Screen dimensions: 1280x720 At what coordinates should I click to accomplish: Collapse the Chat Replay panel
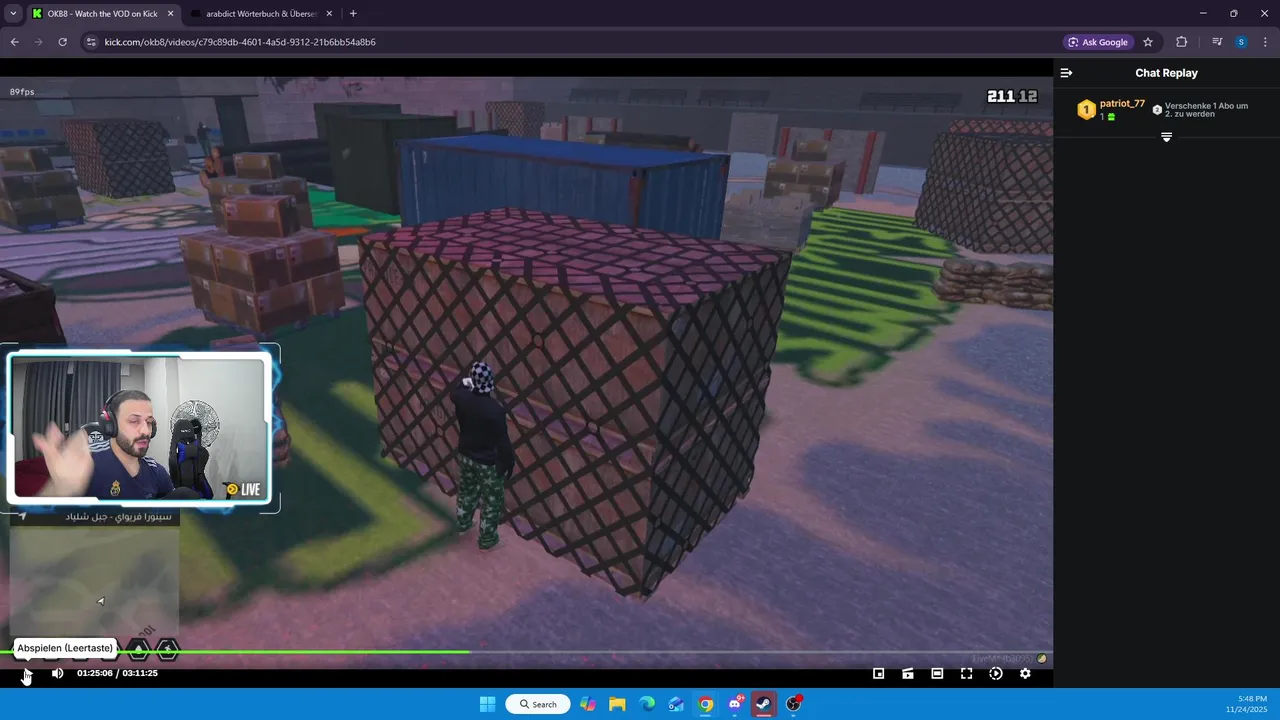1066,73
